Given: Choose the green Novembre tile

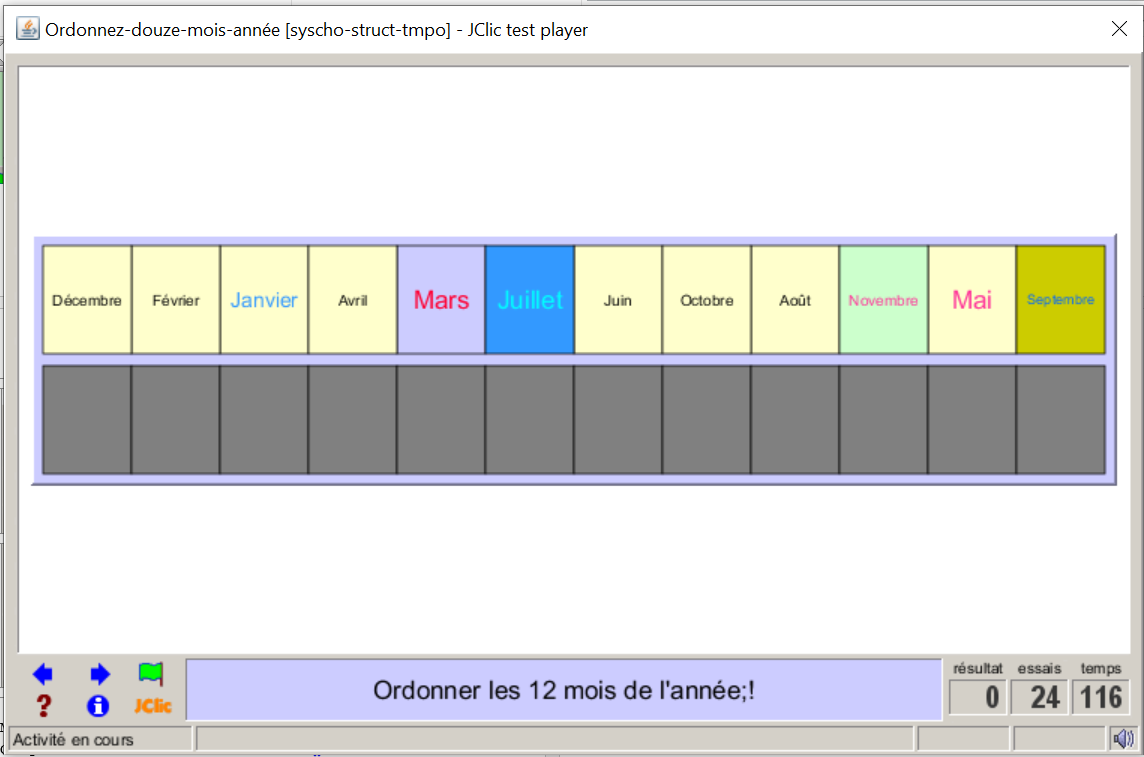Looking at the screenshot, I should [883, 300].
